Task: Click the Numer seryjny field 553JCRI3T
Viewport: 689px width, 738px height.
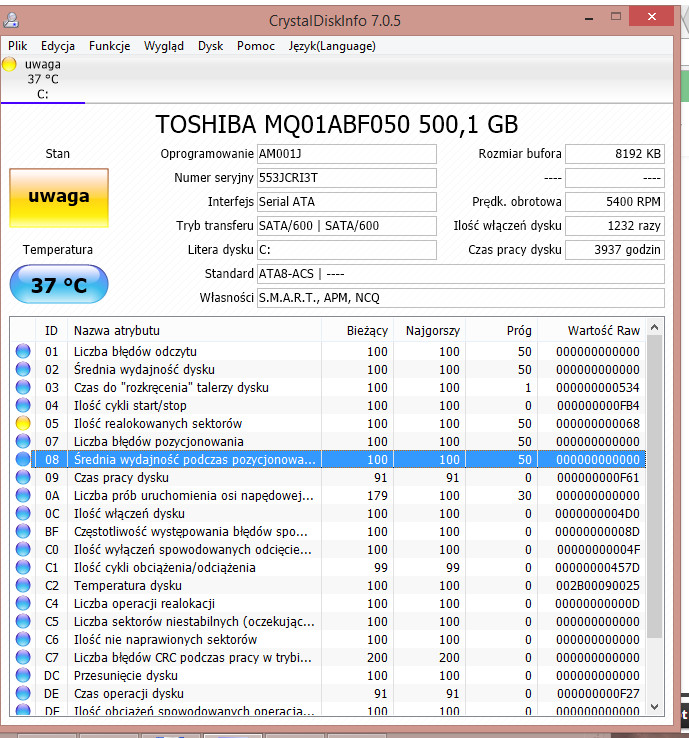Action: point(347,178)
